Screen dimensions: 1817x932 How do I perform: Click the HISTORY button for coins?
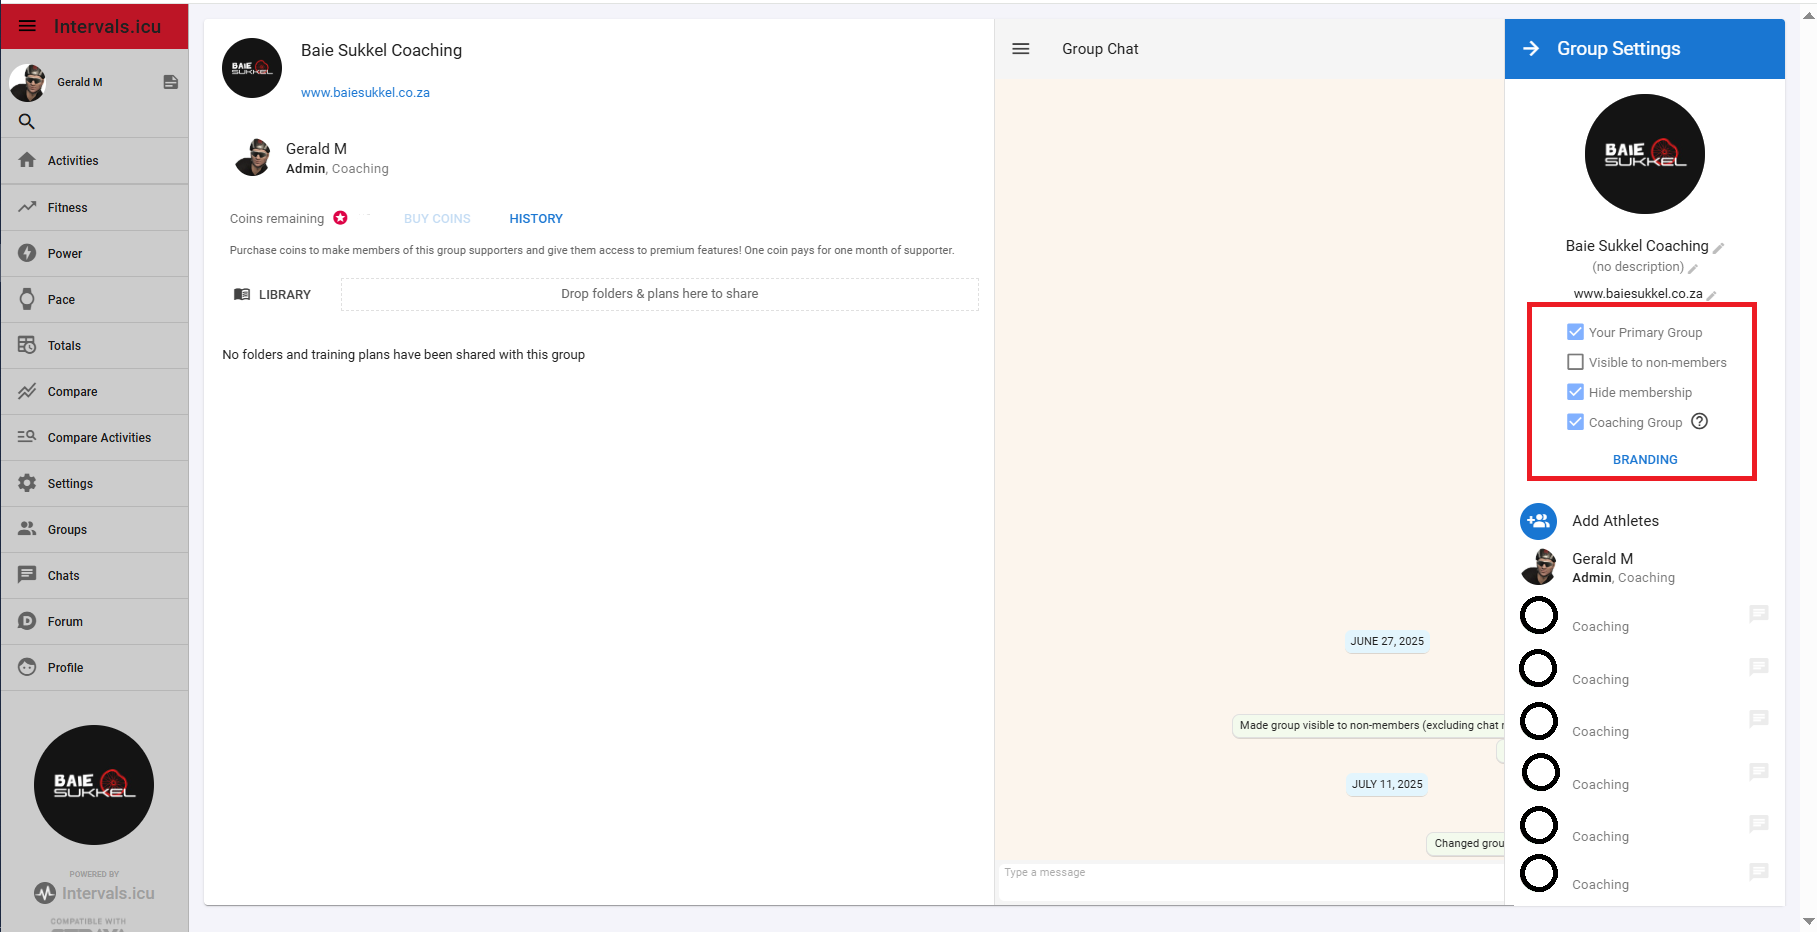coord(535,219)
